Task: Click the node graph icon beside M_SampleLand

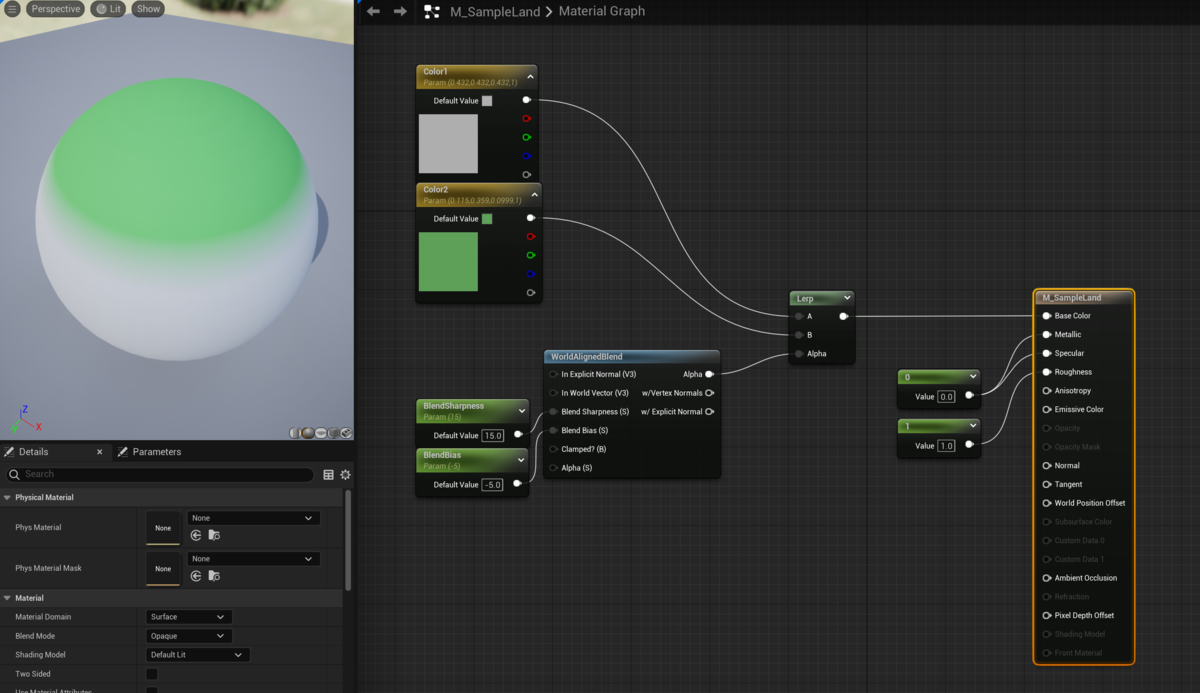Action: pos(432,11)
